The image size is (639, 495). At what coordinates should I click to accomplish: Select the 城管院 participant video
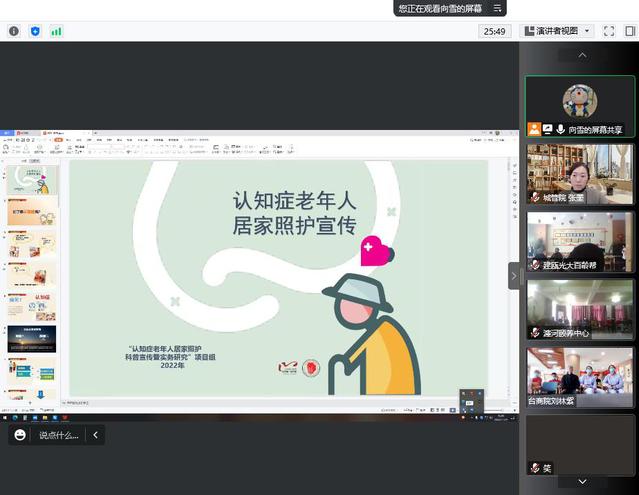[x=580, y=174]
